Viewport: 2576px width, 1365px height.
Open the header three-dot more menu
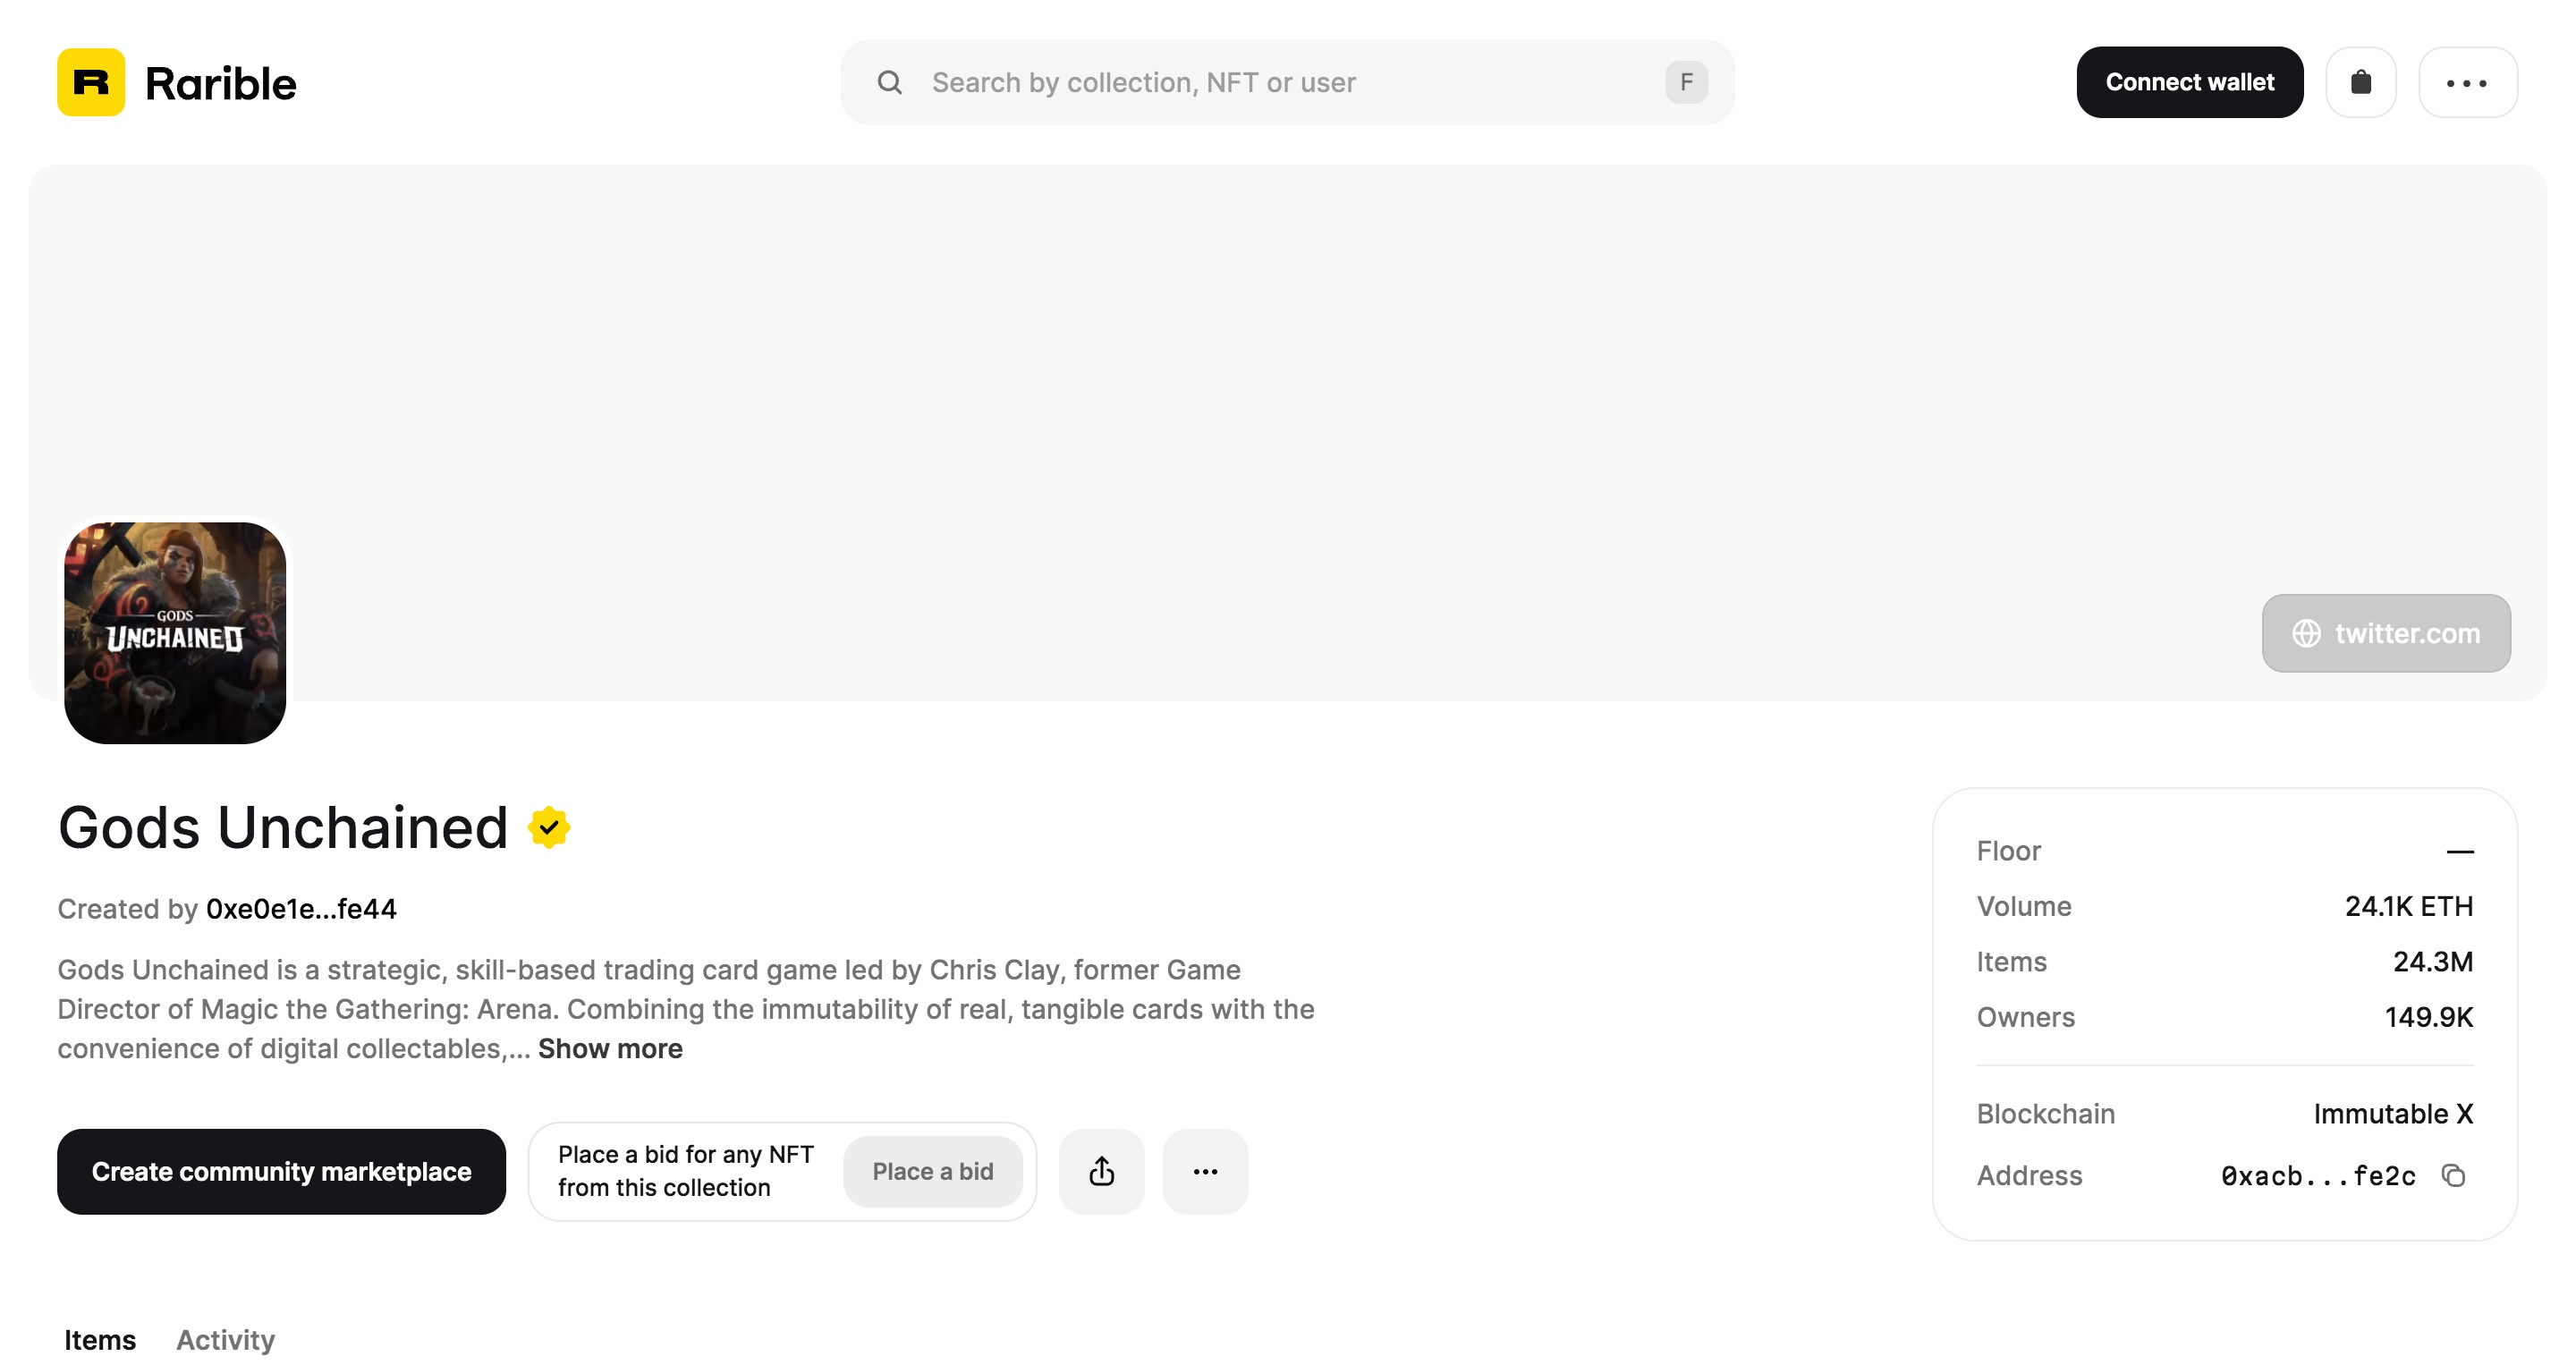tap(2466, 82)
